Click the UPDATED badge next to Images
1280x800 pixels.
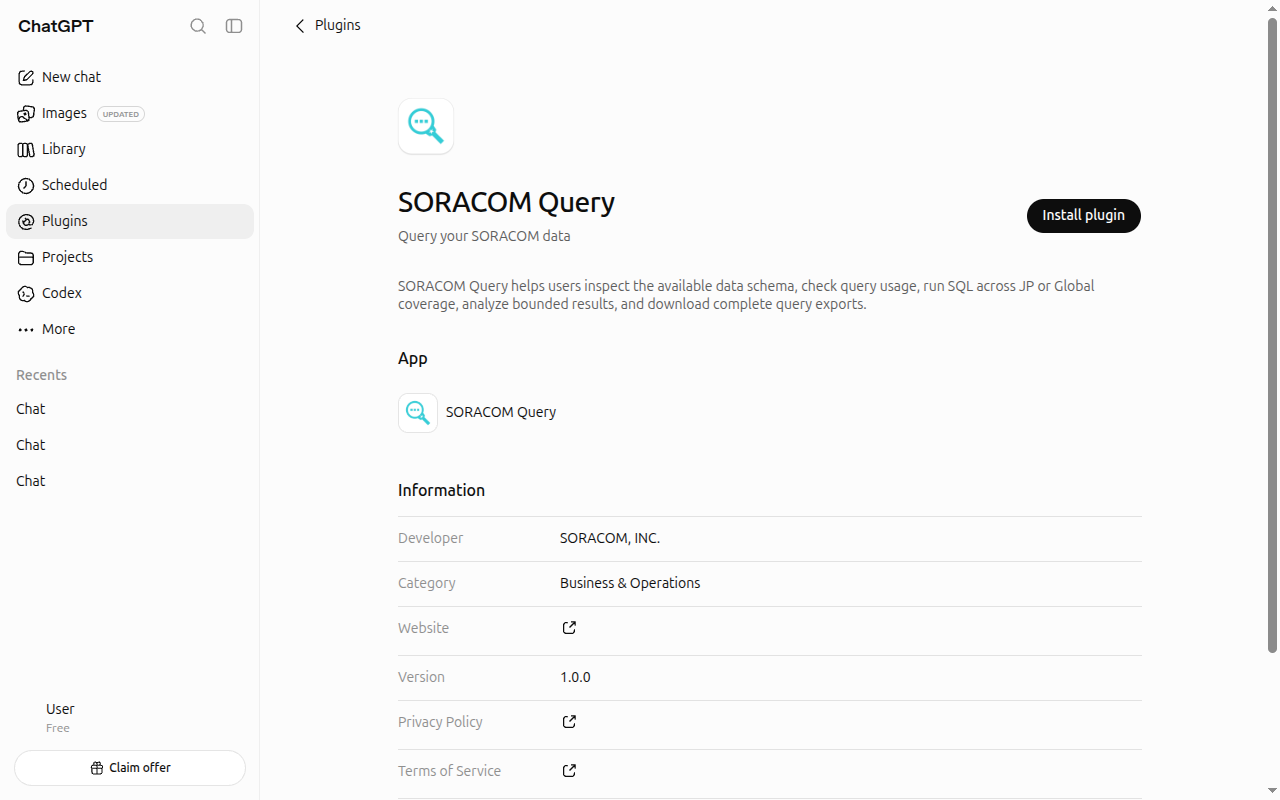121,114
